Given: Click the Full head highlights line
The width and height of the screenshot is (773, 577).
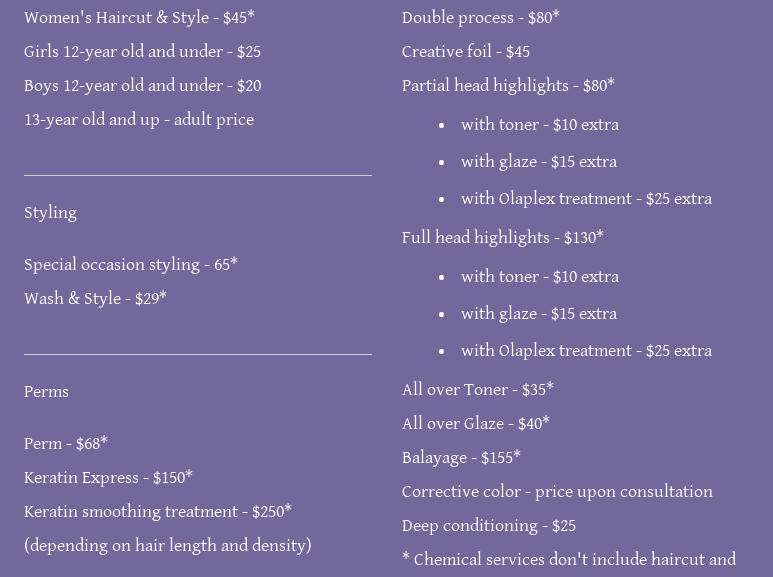Looking at the screenshot, I should pyautogui.click(x=502, y=238).
